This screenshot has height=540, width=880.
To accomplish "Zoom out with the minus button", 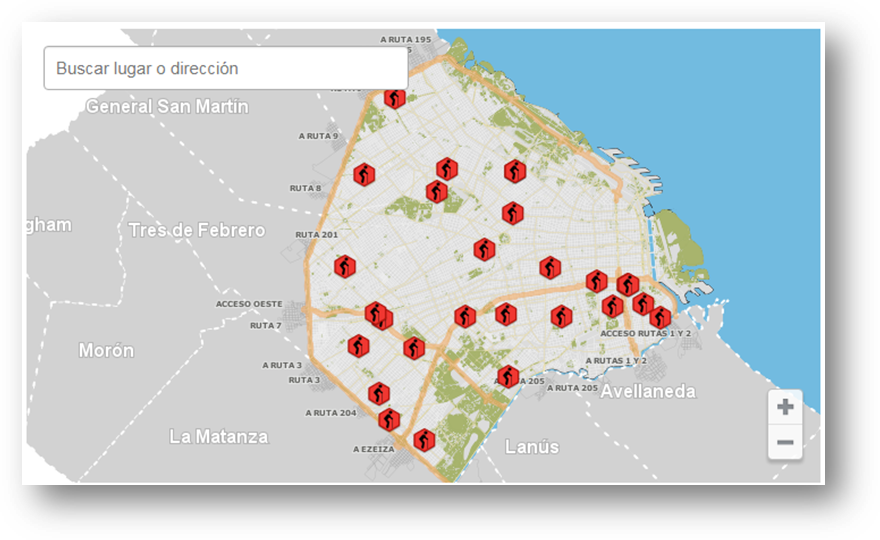I will point(785,442).
